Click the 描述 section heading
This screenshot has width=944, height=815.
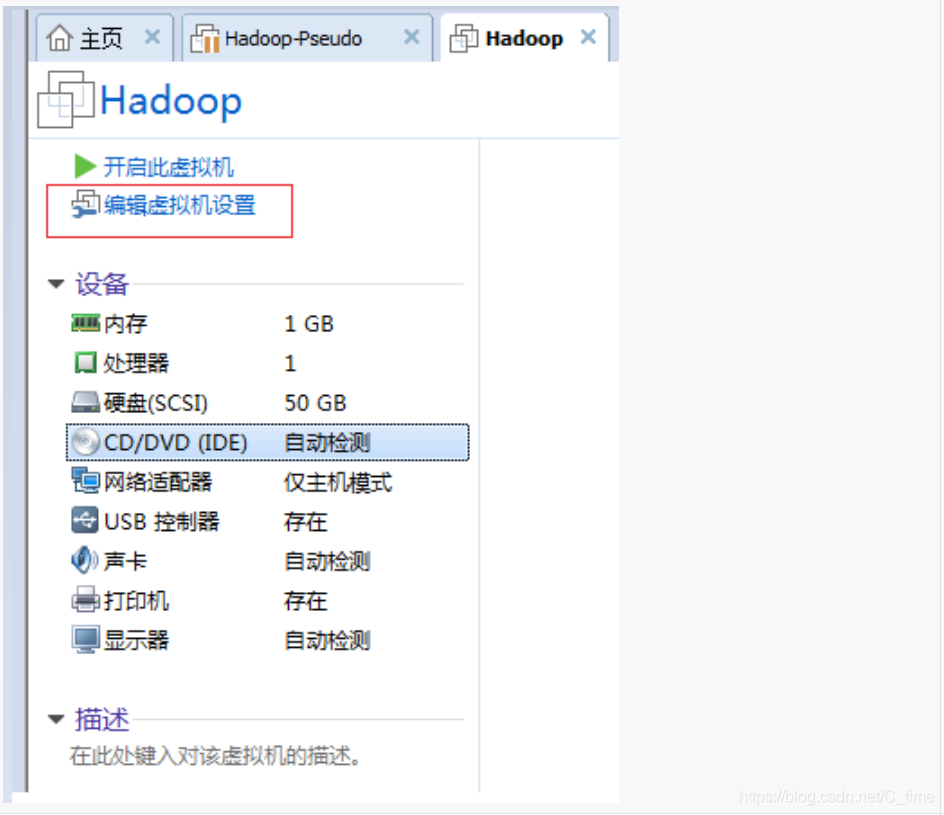pyautogui.click(x=101, y=719)
